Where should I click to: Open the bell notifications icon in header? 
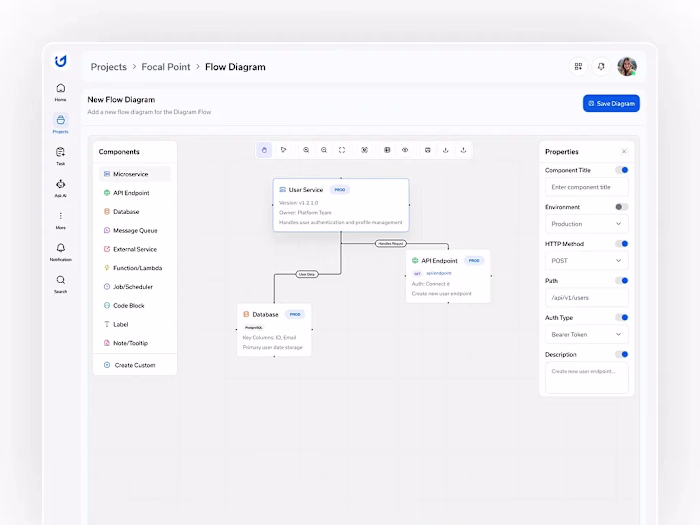601,67
